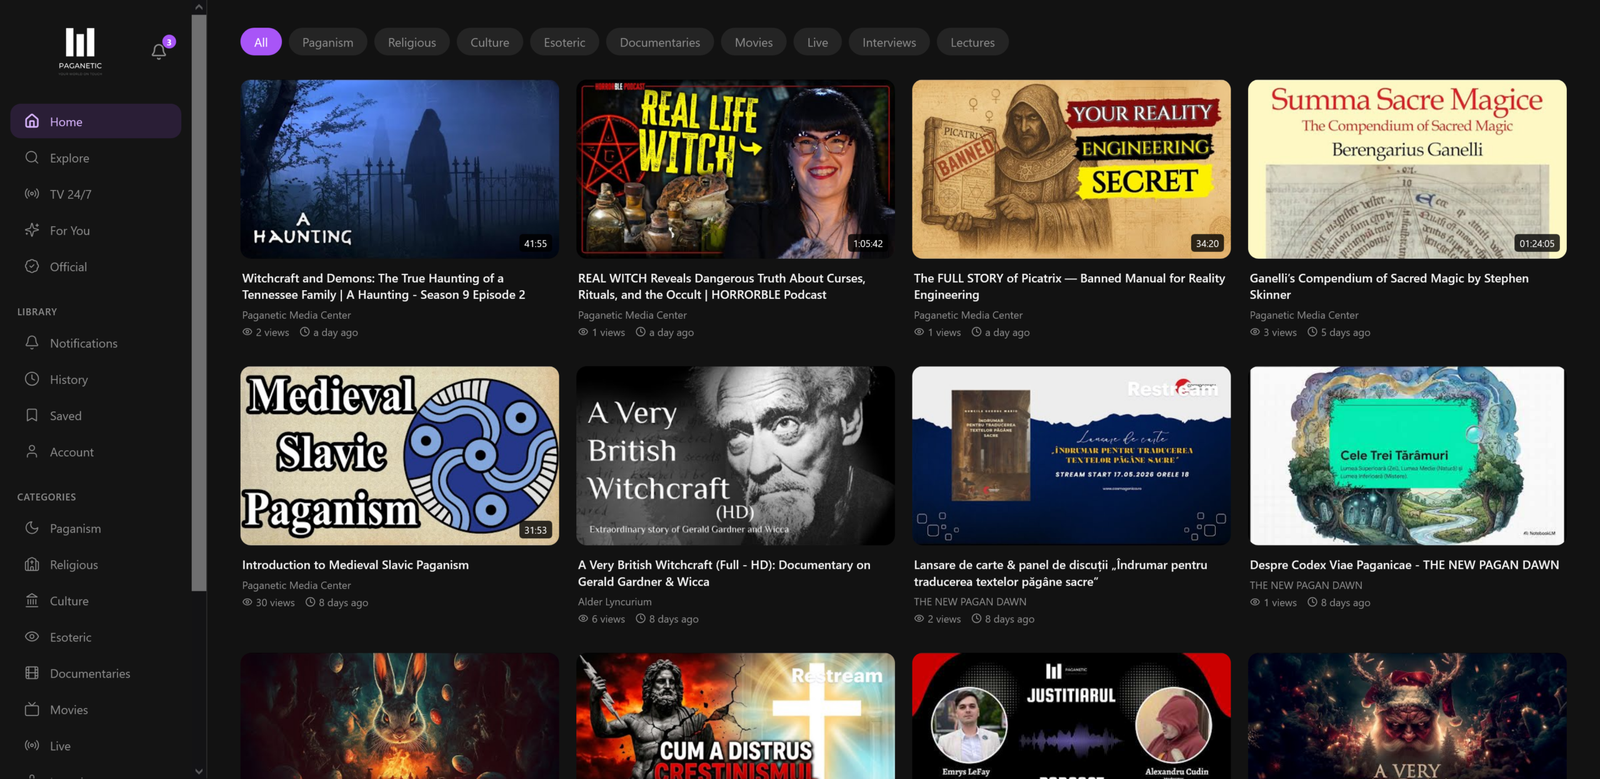The height and width of the screenshot is (779, 1600).
Task: Open Account via its person icon
Action: (x=32, y=452)
